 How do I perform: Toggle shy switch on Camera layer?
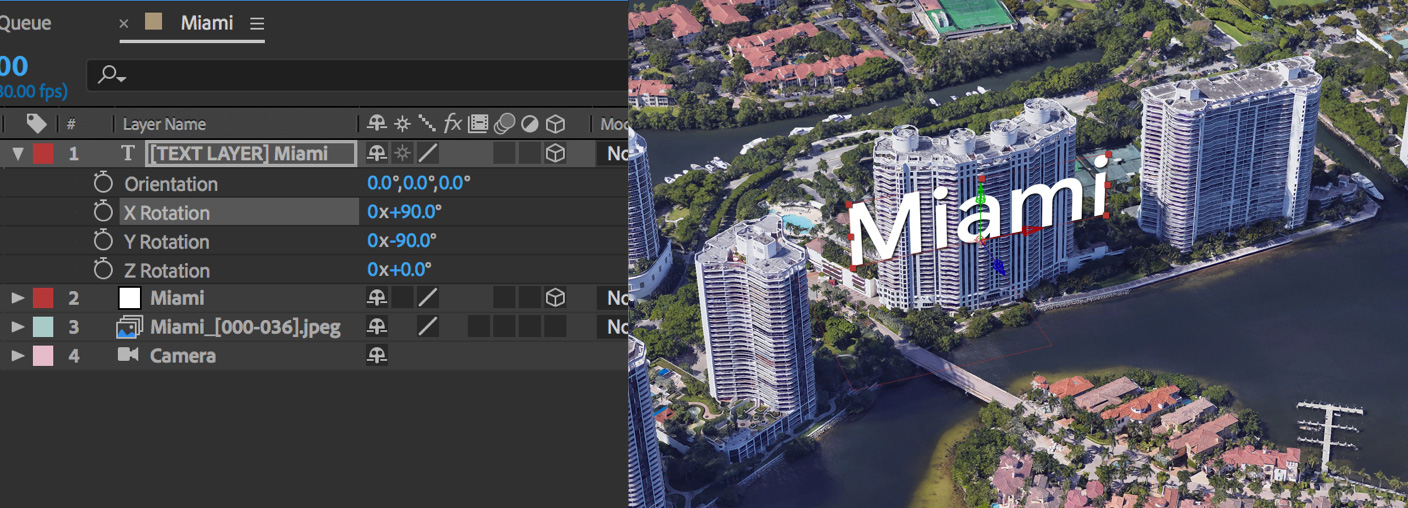[x=376, y=355]
